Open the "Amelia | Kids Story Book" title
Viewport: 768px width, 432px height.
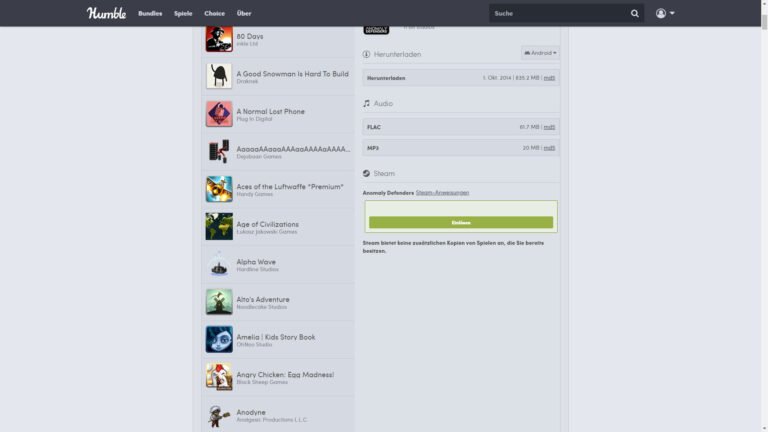click(276, 337)
